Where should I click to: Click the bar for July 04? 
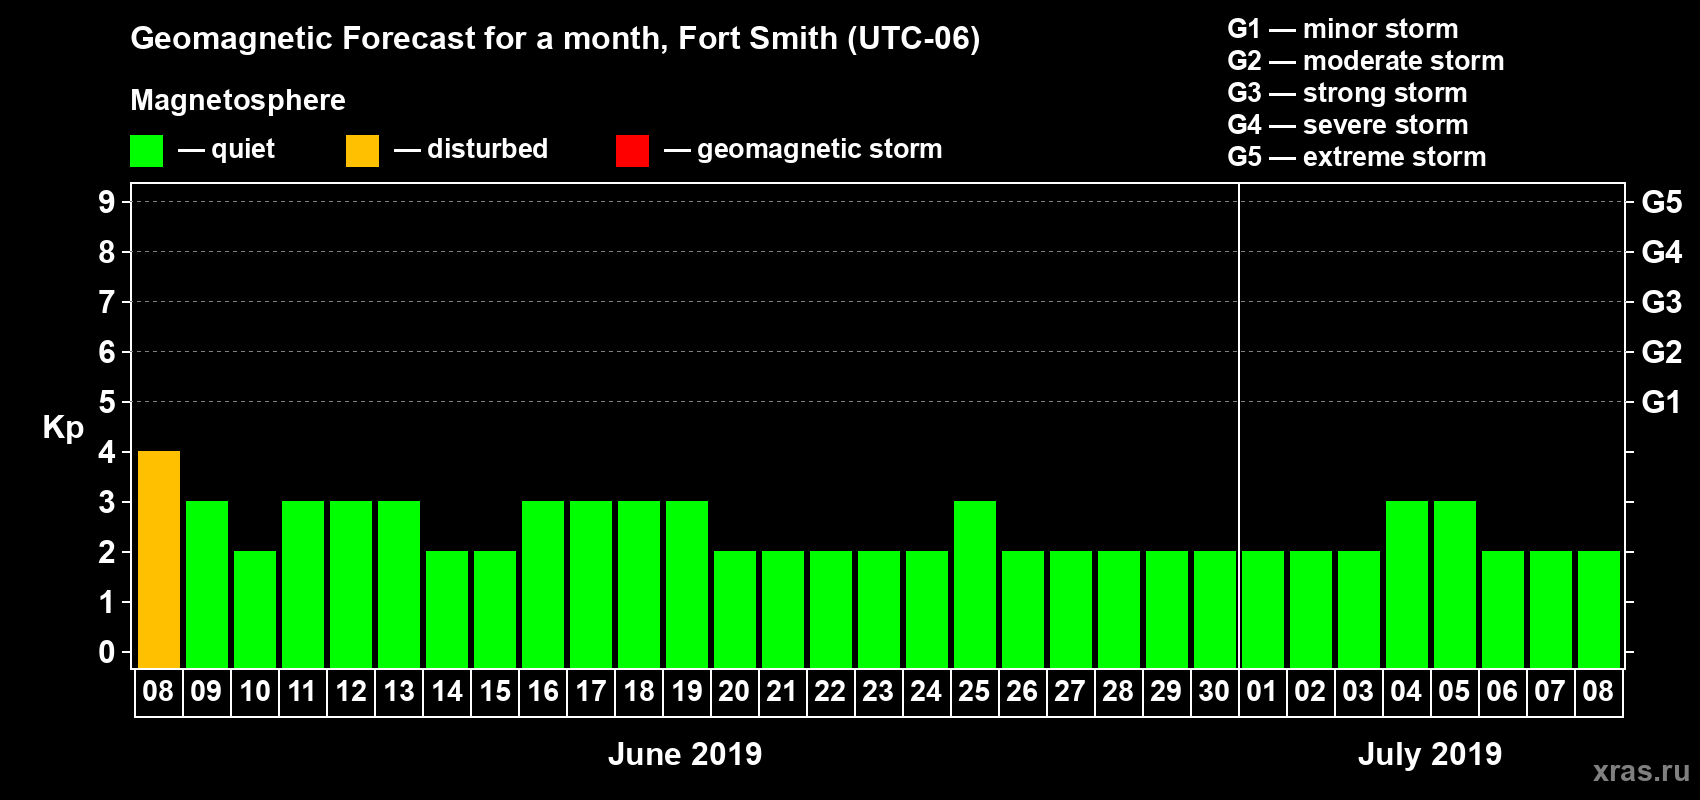1407,584
